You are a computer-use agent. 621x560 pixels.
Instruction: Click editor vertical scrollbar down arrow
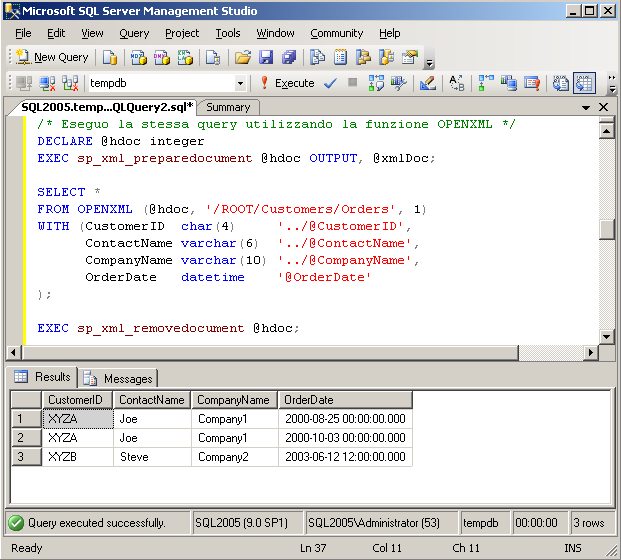(x=606, y=337)
